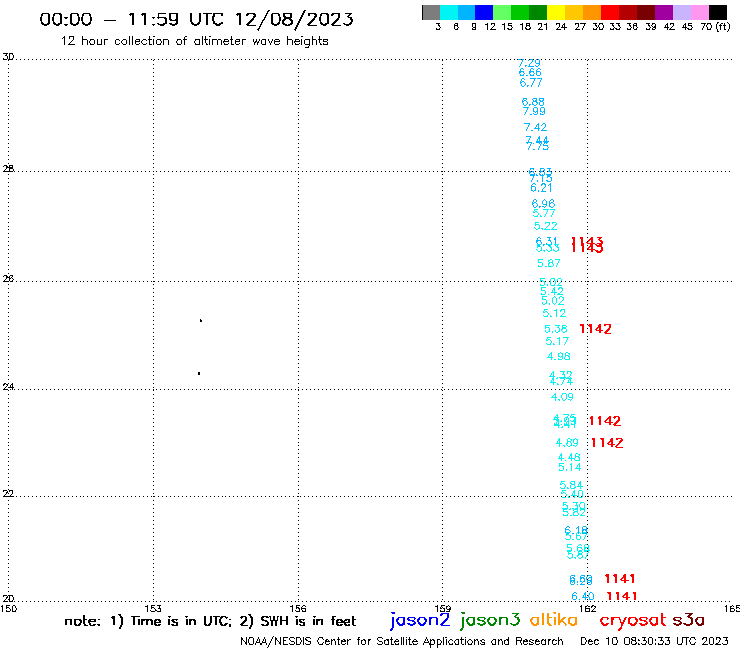Select the orange swatch near the 30 label
Screen dimensions: 740x650
(592, 12)
